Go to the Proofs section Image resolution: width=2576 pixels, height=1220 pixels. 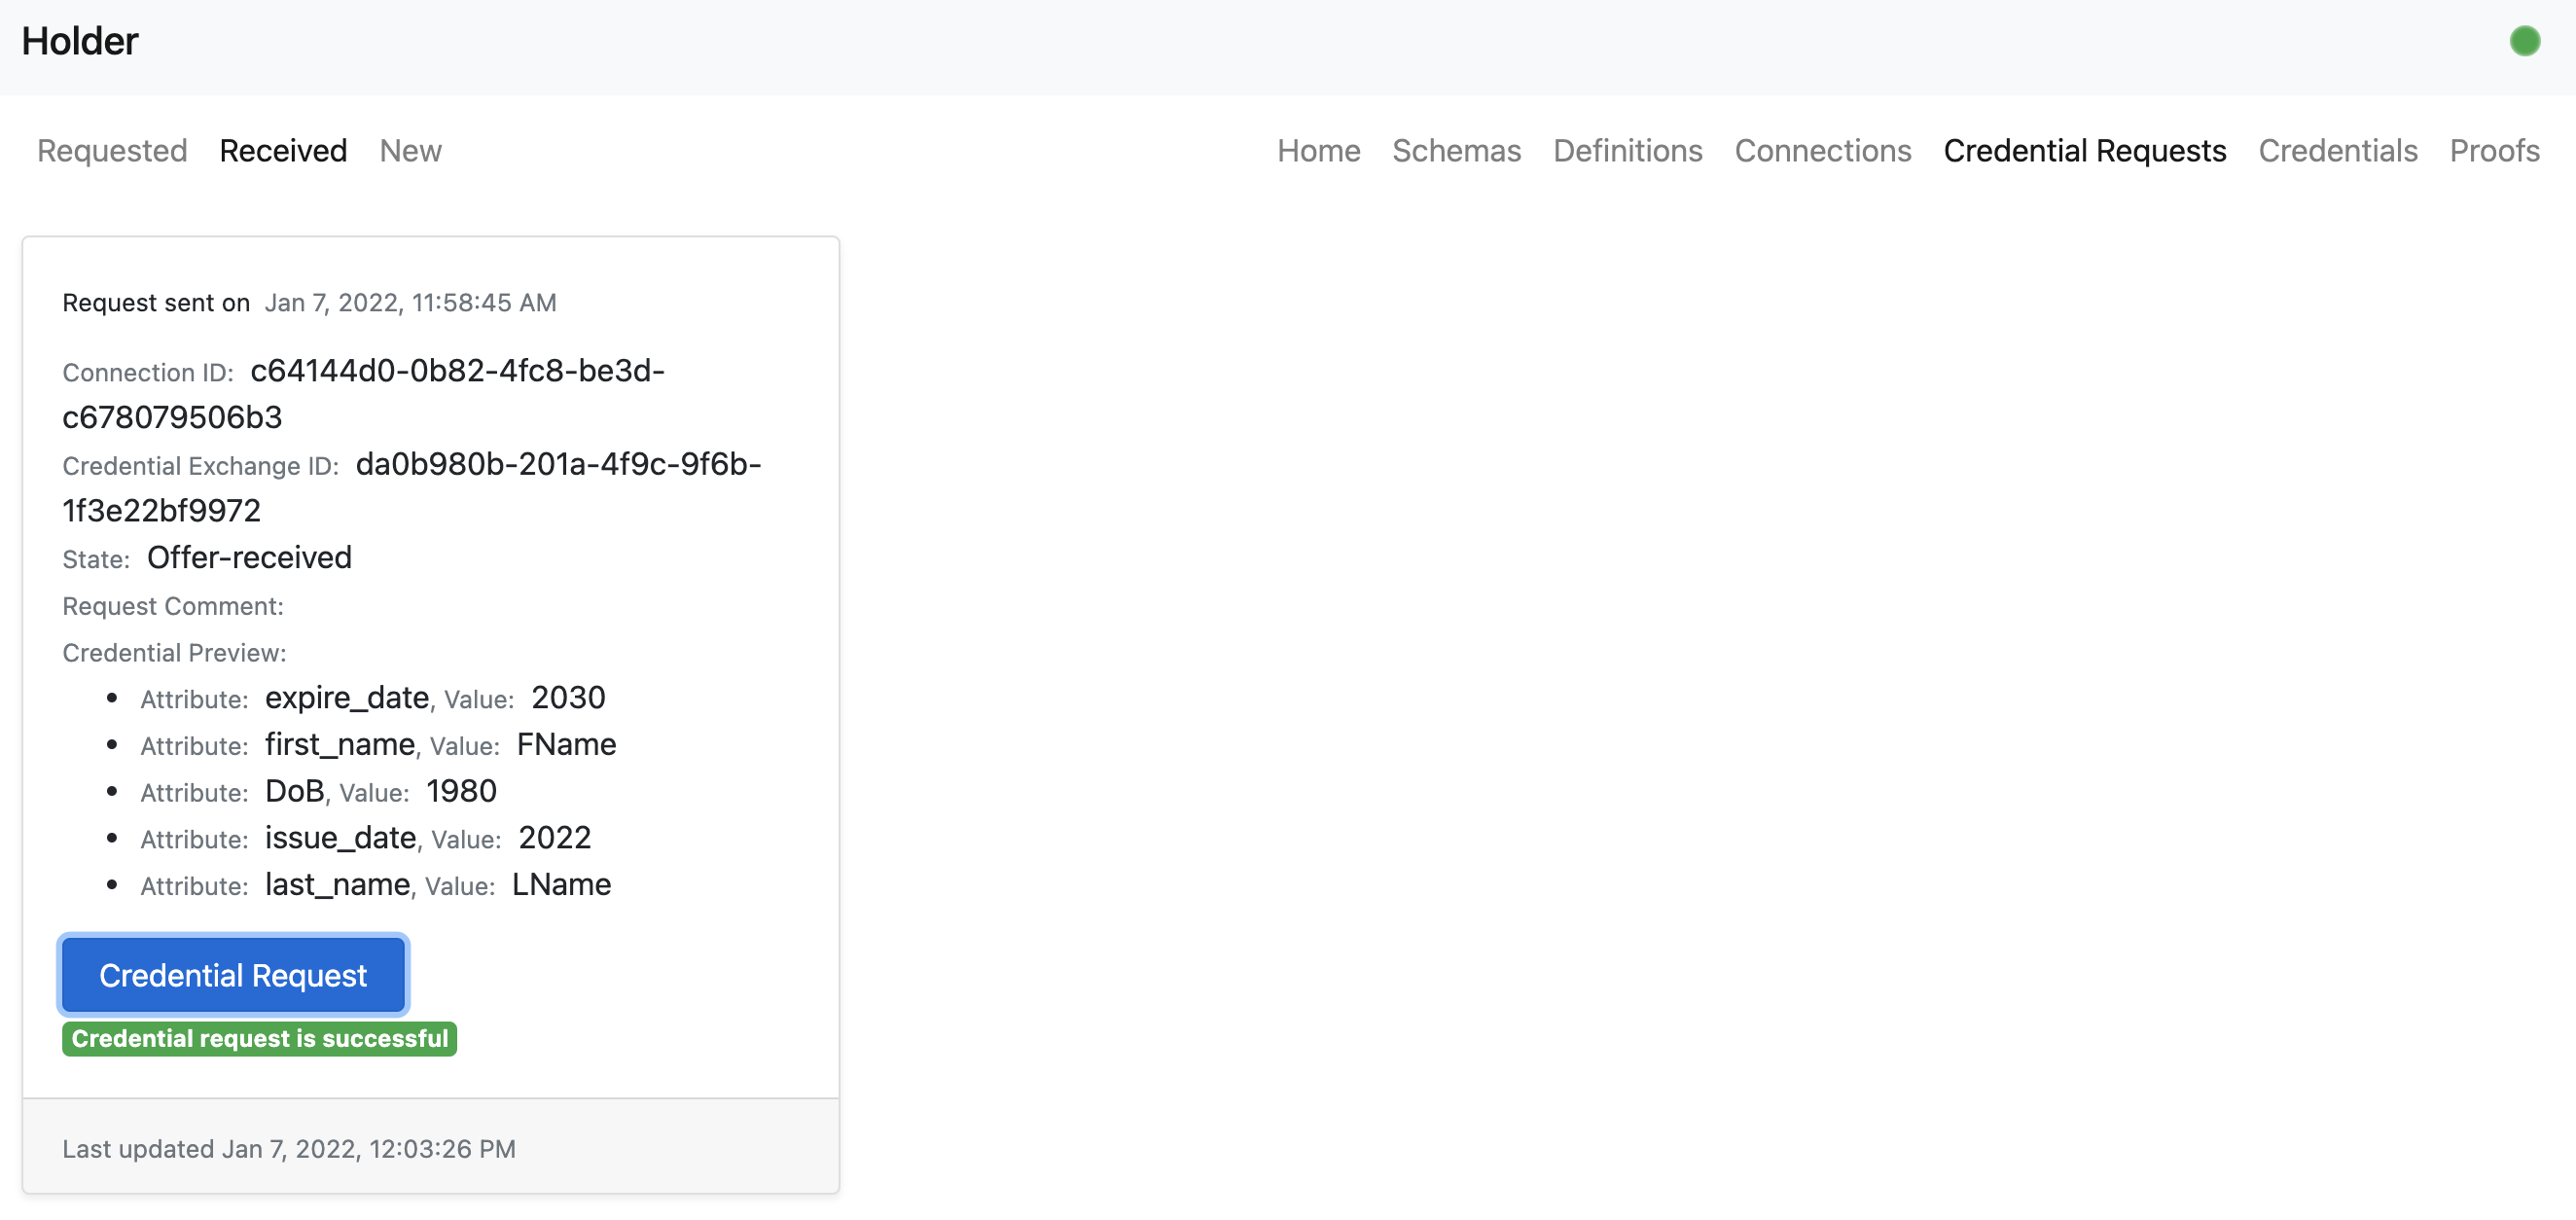[2494, 151]
